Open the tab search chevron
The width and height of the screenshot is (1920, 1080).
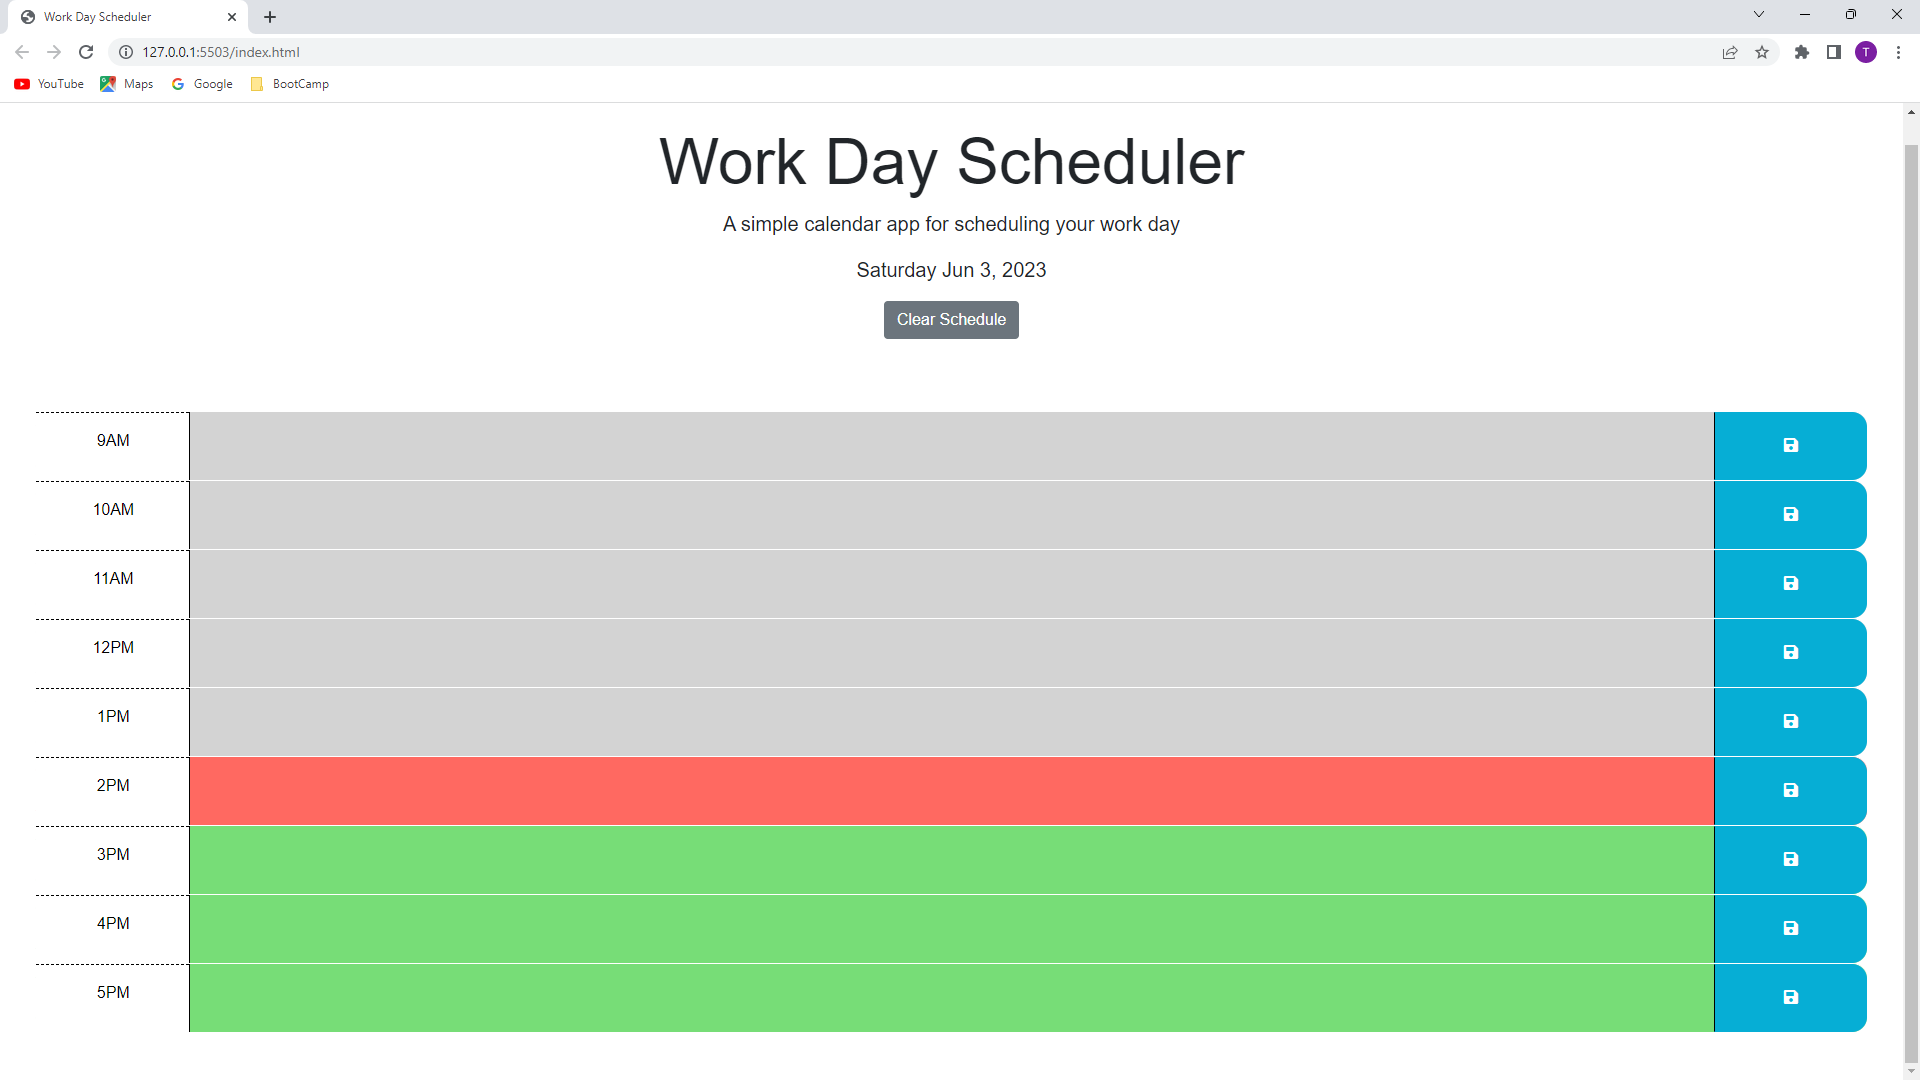(1758, 14)
